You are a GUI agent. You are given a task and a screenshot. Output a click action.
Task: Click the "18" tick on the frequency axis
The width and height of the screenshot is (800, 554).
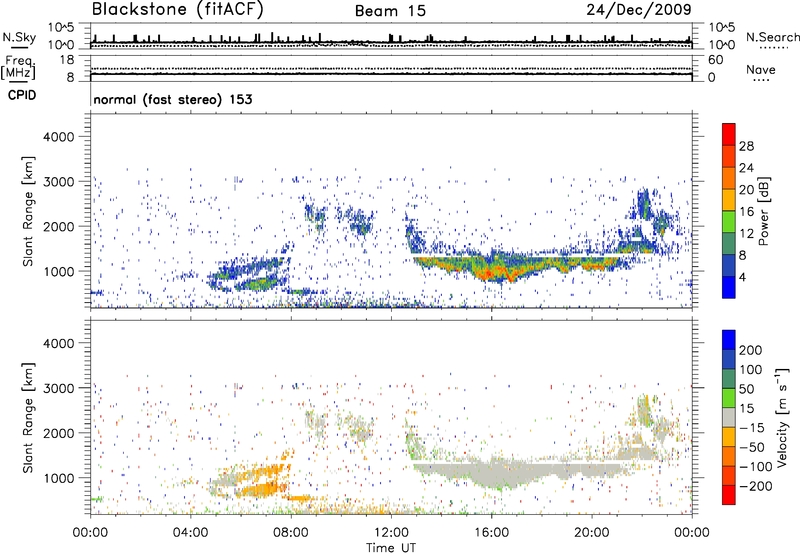tap(67, 60)
